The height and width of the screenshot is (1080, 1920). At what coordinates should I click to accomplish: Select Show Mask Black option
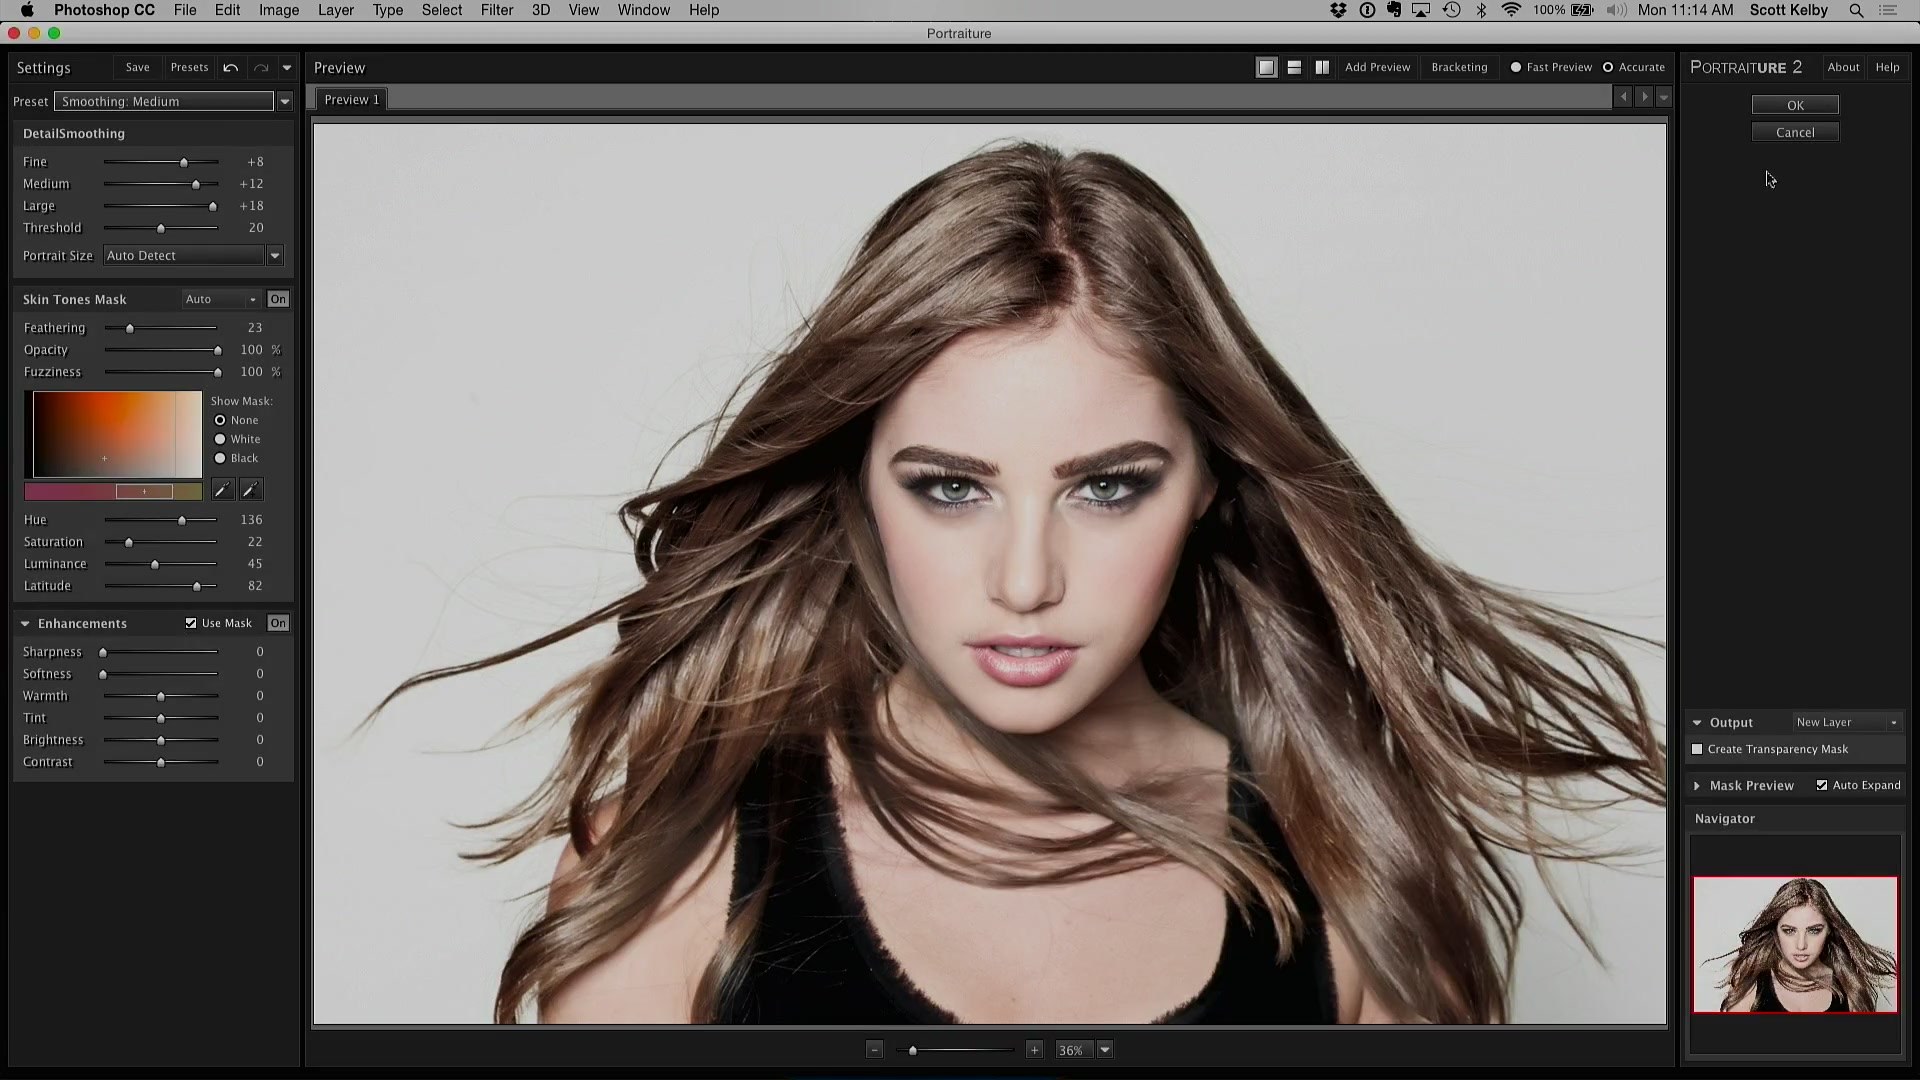click(220, 458)
